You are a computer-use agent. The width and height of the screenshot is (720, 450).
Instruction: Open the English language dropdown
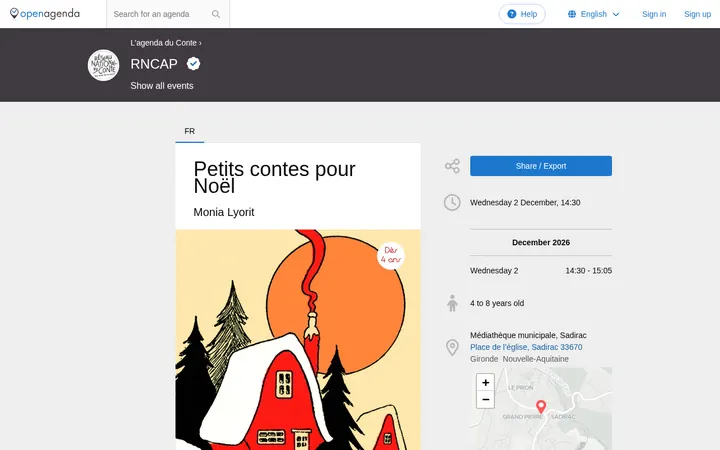[593, 14]
